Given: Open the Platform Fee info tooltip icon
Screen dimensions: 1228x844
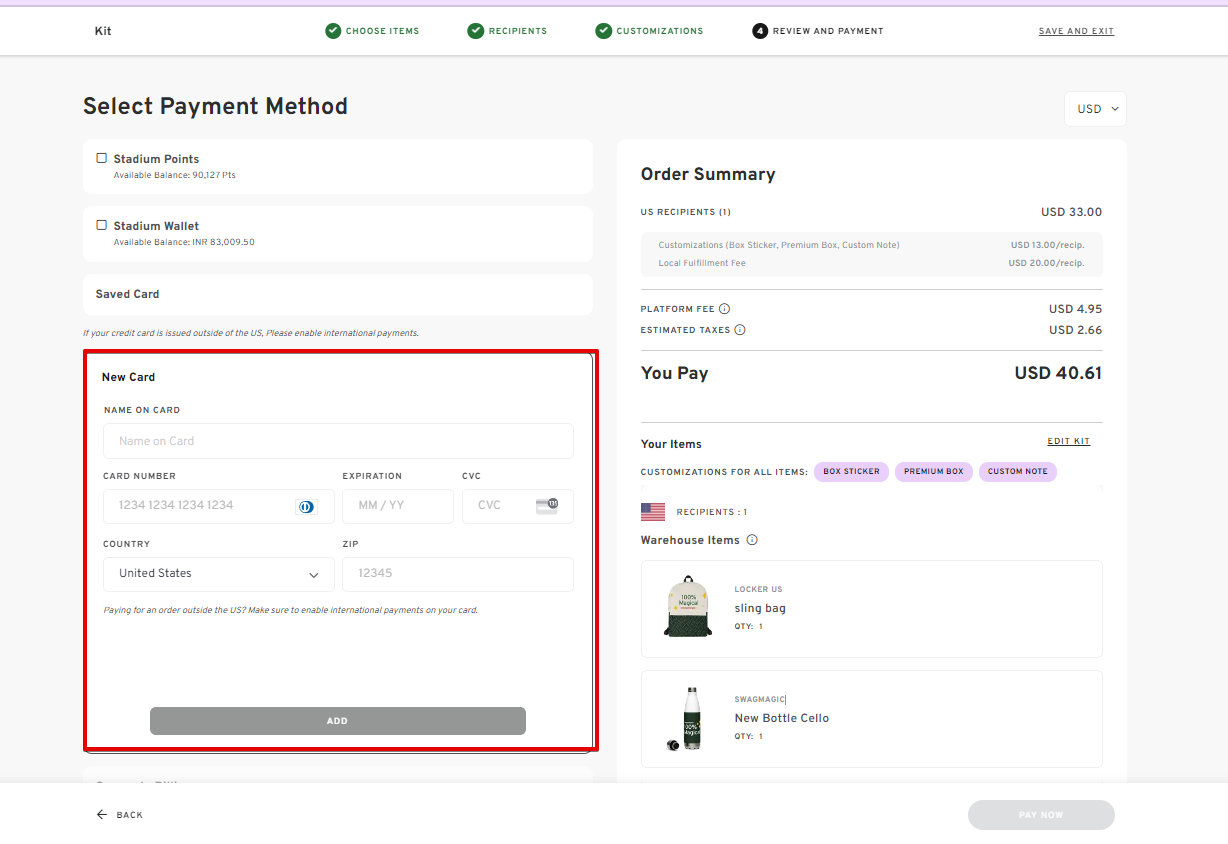Looking at the screenshot, I should [722, 308].
